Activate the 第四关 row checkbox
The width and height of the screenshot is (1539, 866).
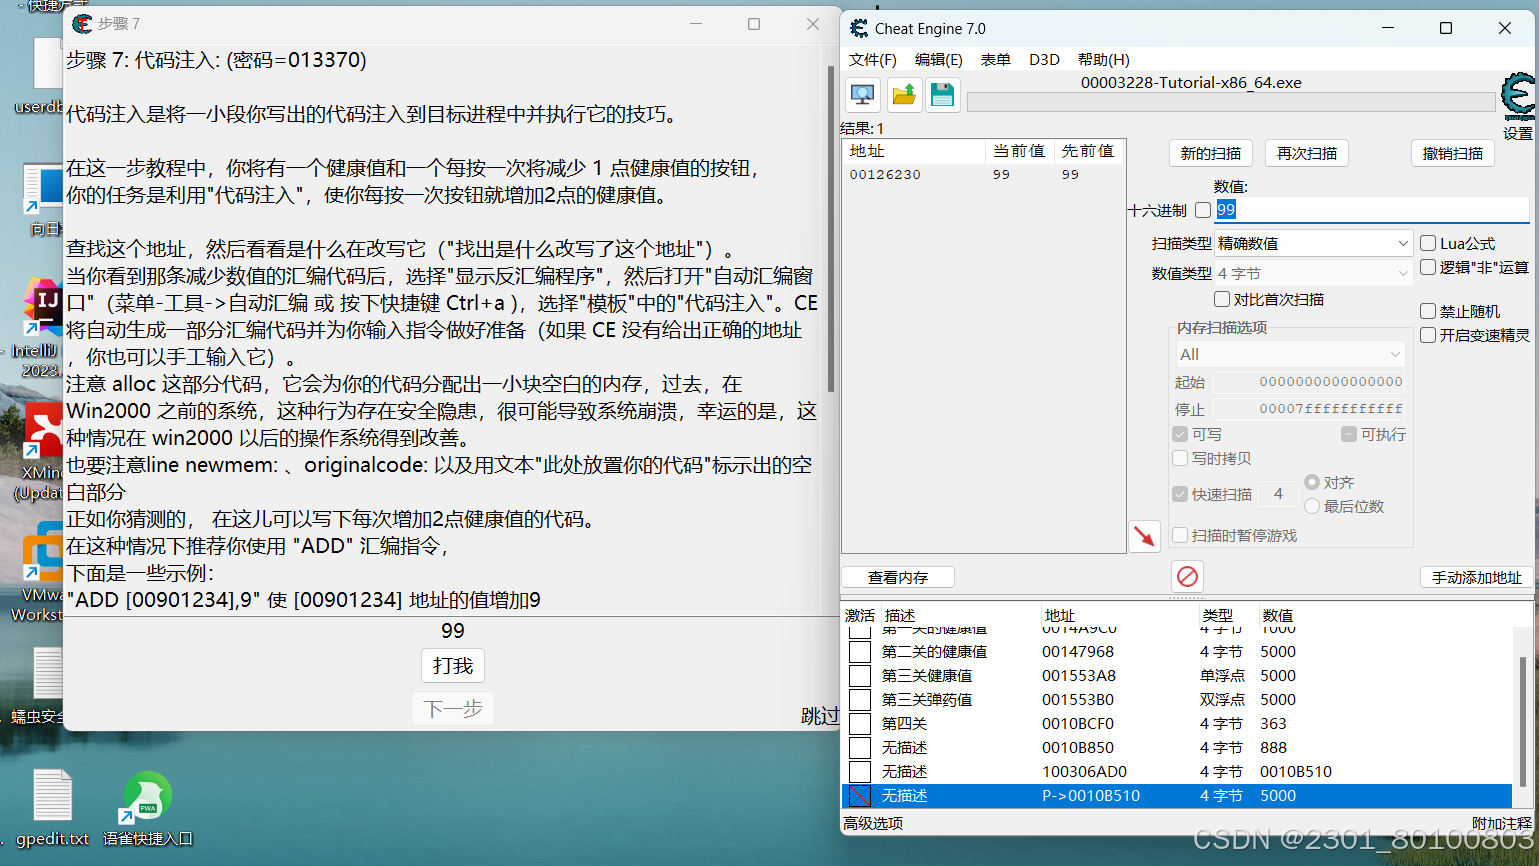point(860,724)
